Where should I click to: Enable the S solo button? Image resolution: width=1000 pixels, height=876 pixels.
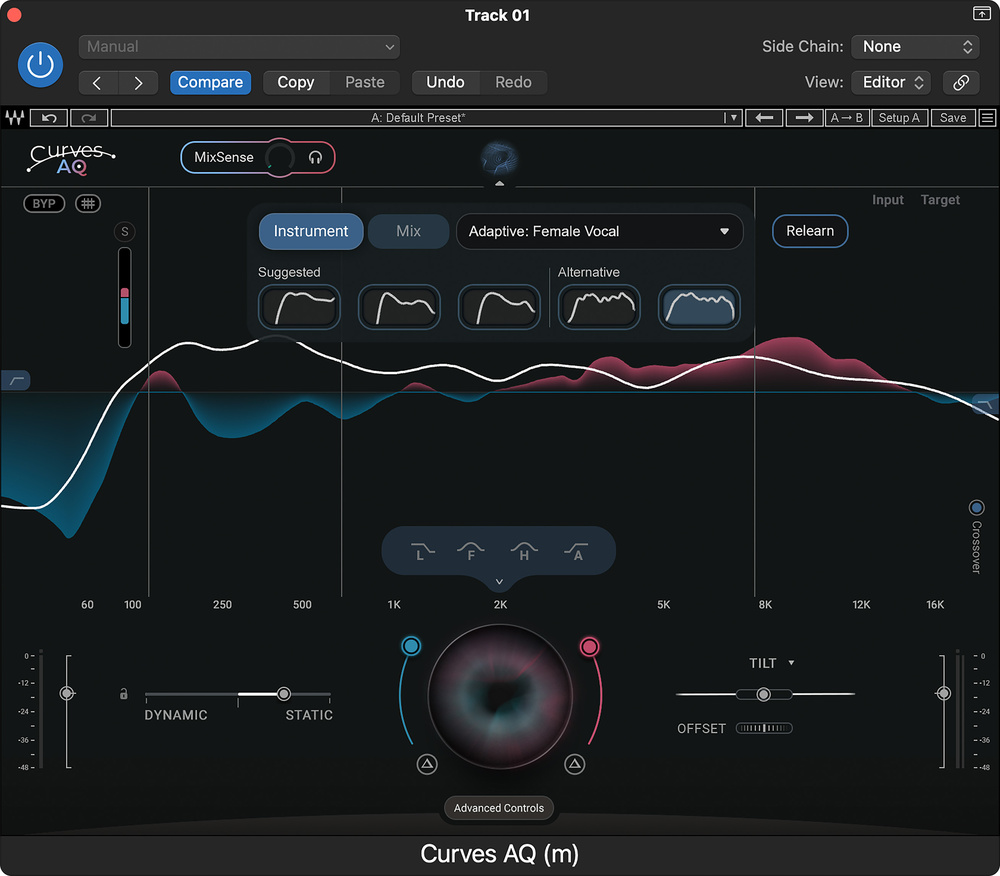tap(125, 232)
